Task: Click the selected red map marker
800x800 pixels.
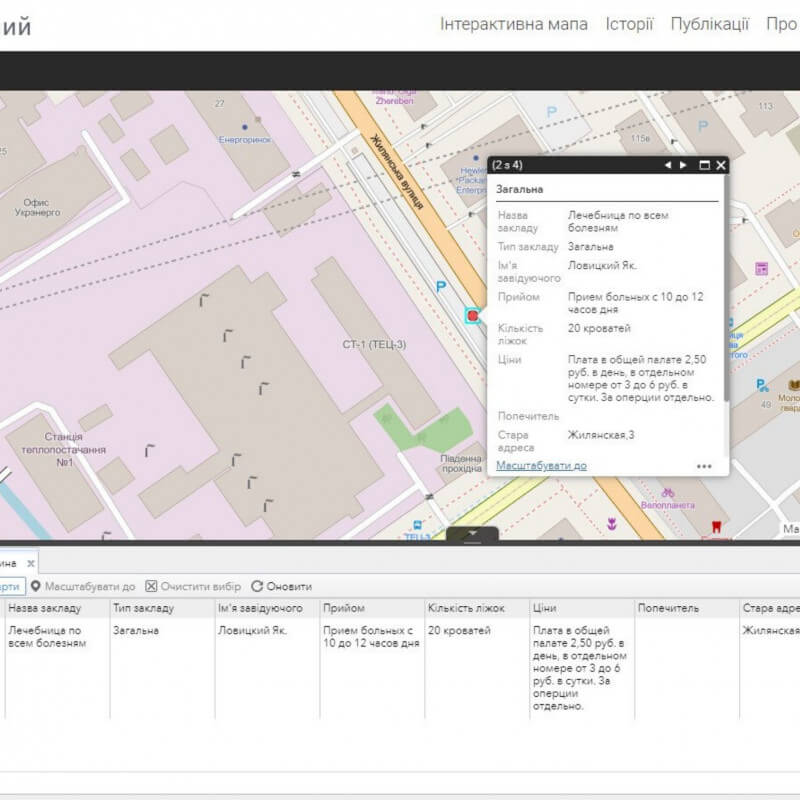Action: point(473,316)
